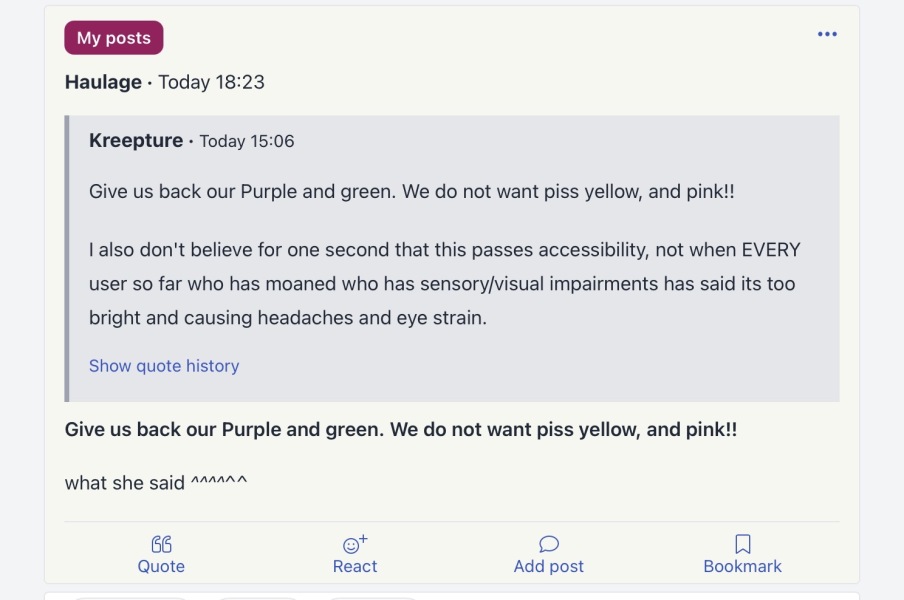
Task: Click the quotation-marks Quote icon
Action: (x=161, y=544)
